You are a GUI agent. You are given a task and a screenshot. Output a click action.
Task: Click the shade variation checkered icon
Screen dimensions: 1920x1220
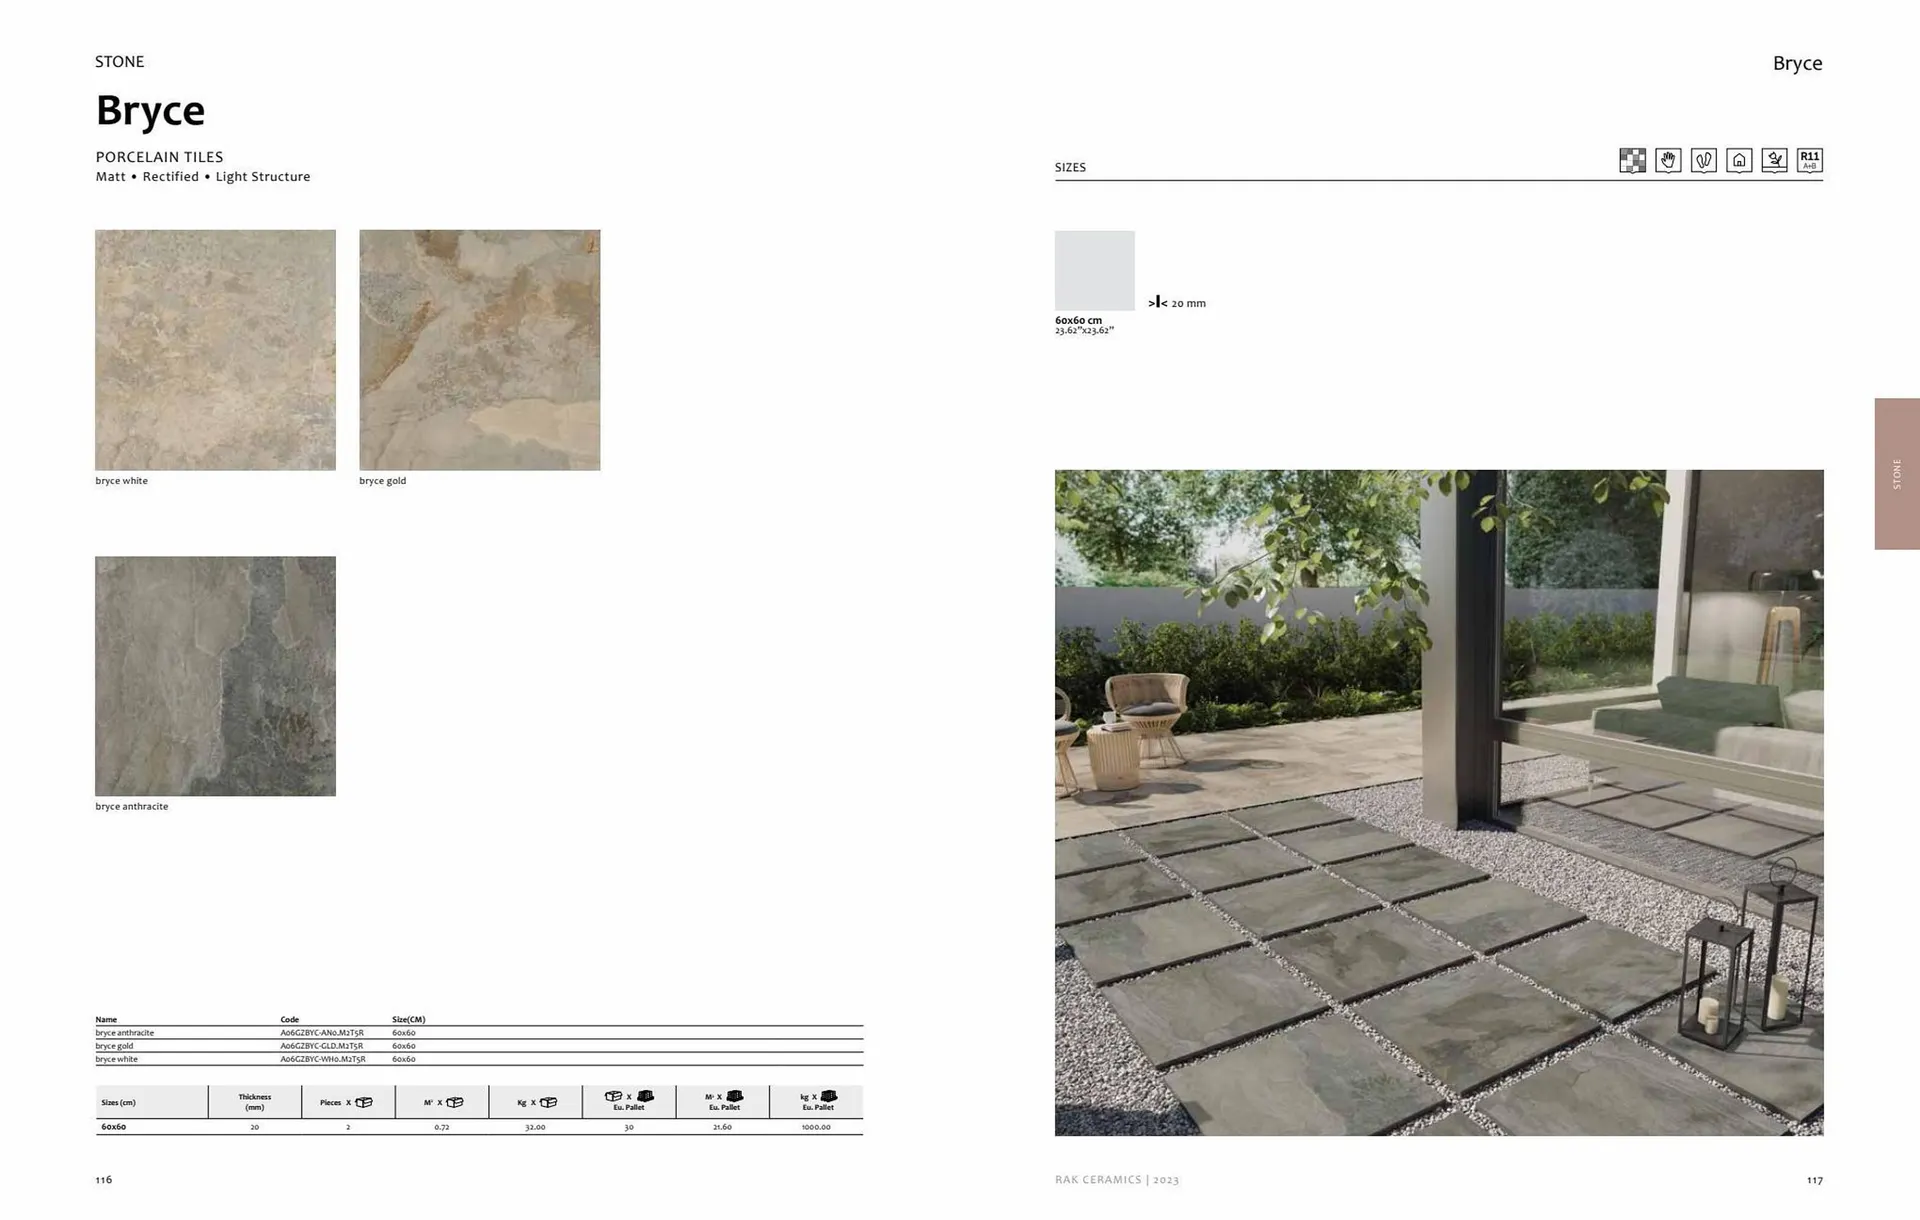click(x=1632, y=161)
